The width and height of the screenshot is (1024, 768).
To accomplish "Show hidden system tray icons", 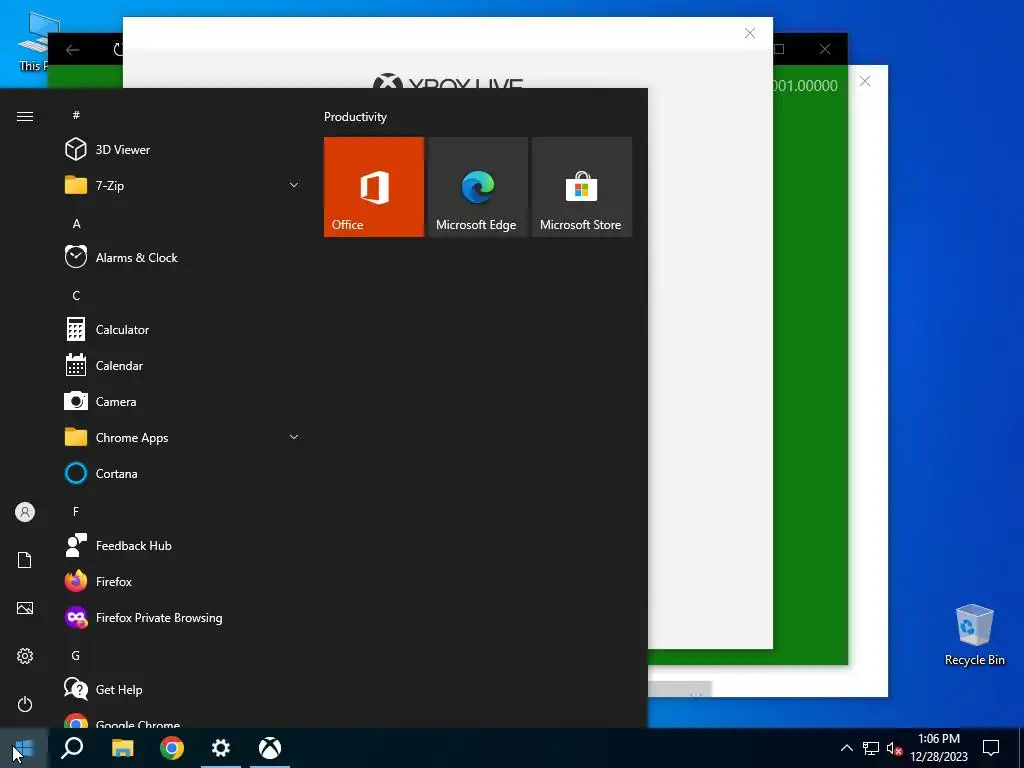I will [846, 748].
